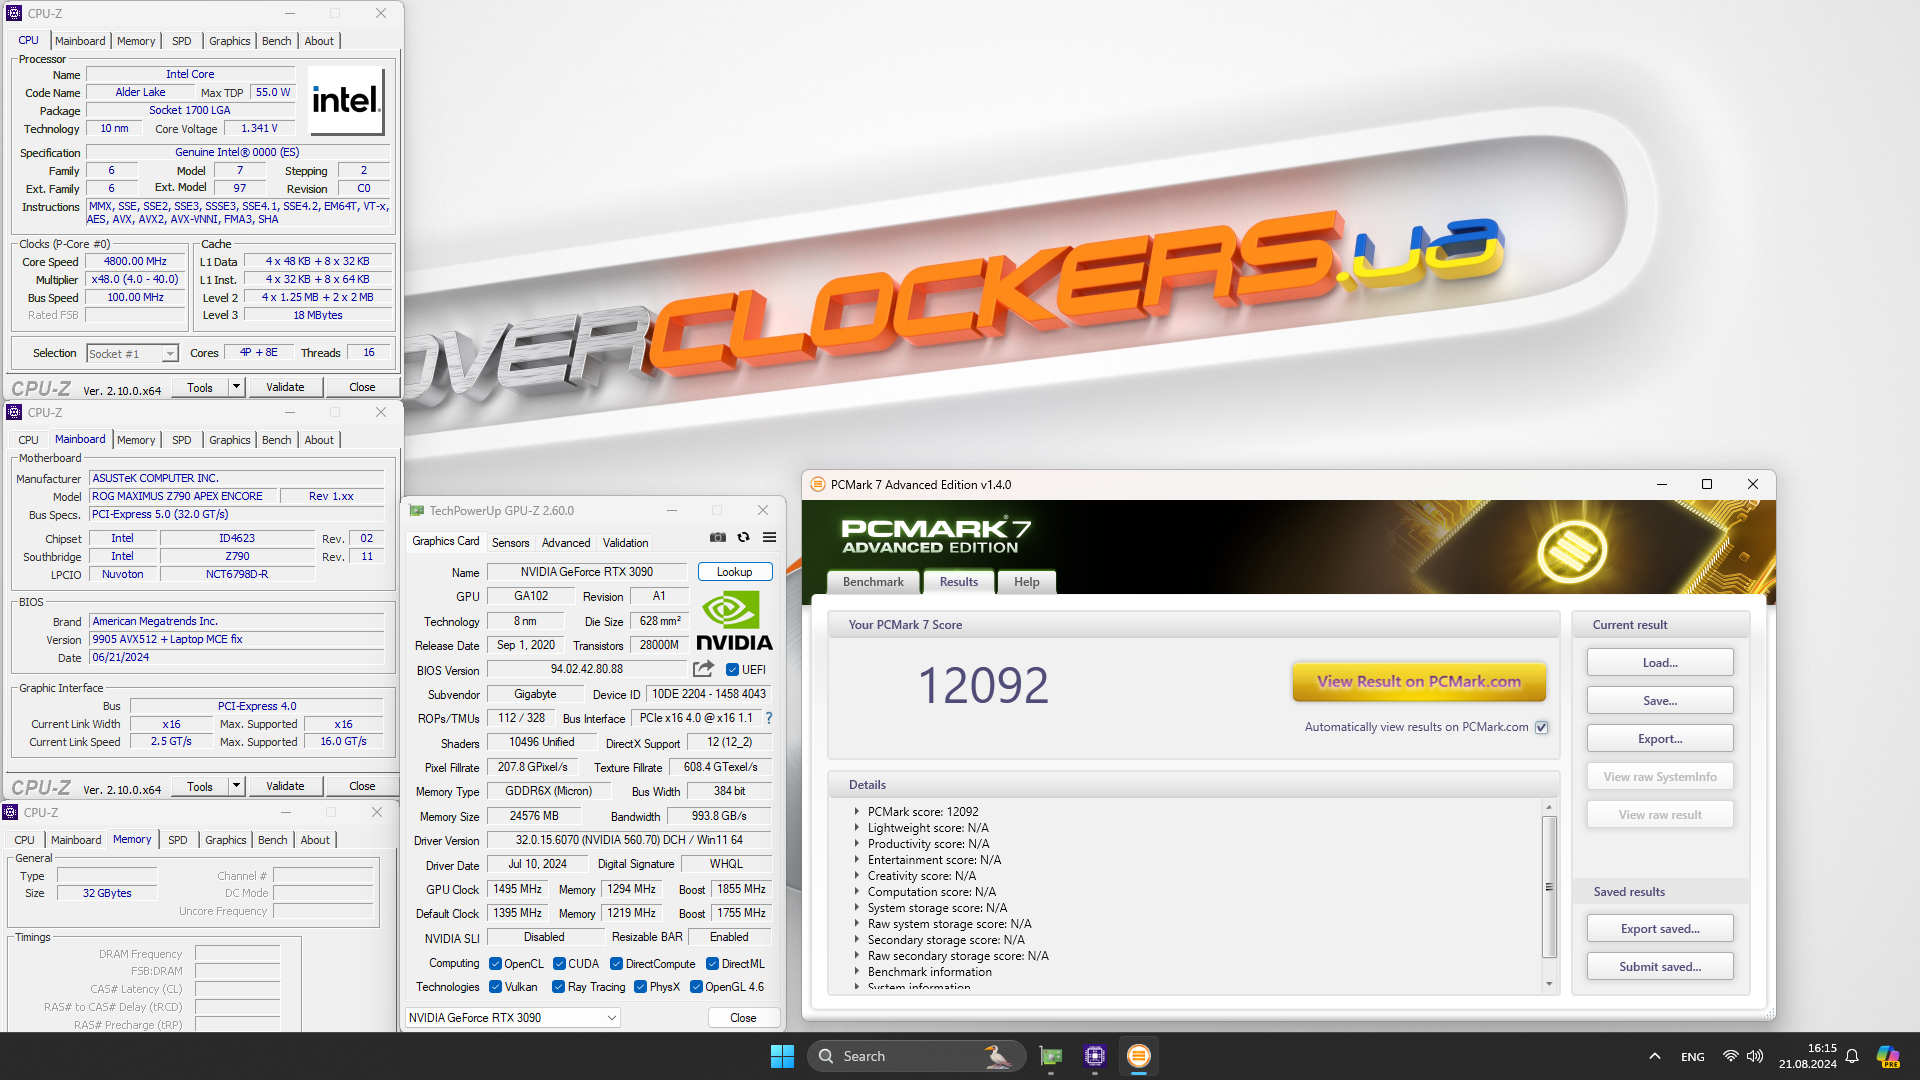Image resolution: width=1920 pixels, height=1080 pixels.
Task: Toggle the Vulkan checkbox
Action: tap(495, 987)
